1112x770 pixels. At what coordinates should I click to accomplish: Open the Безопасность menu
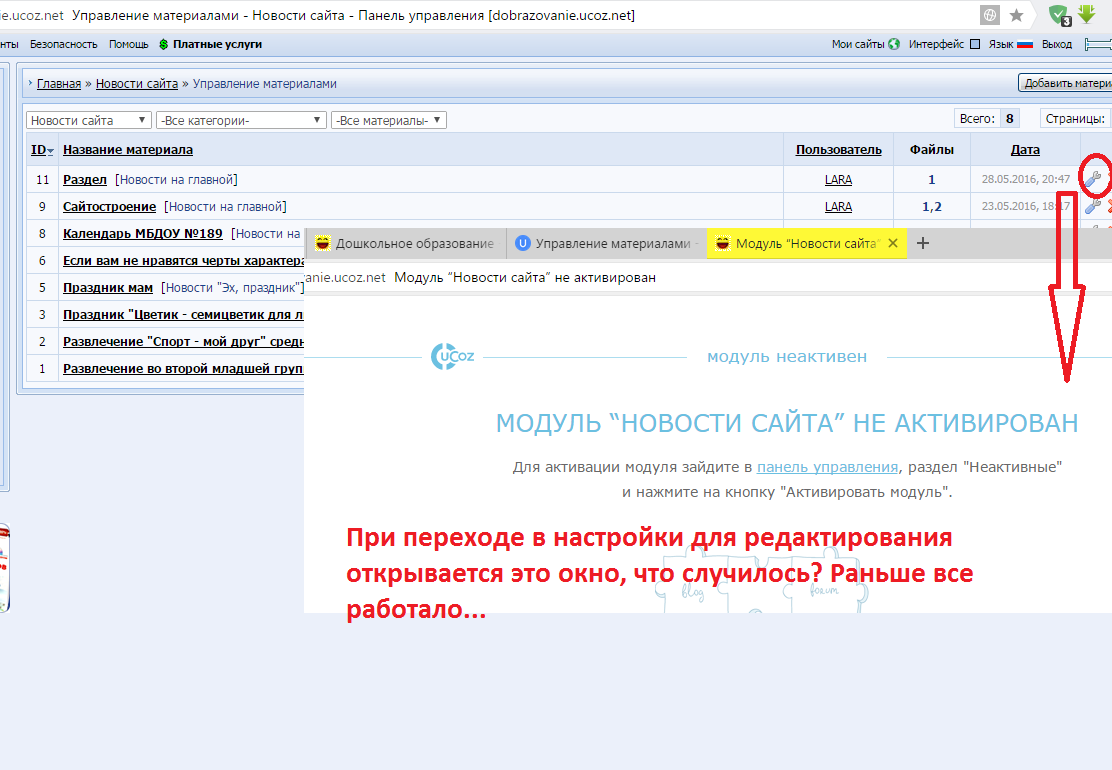point(64,44)
